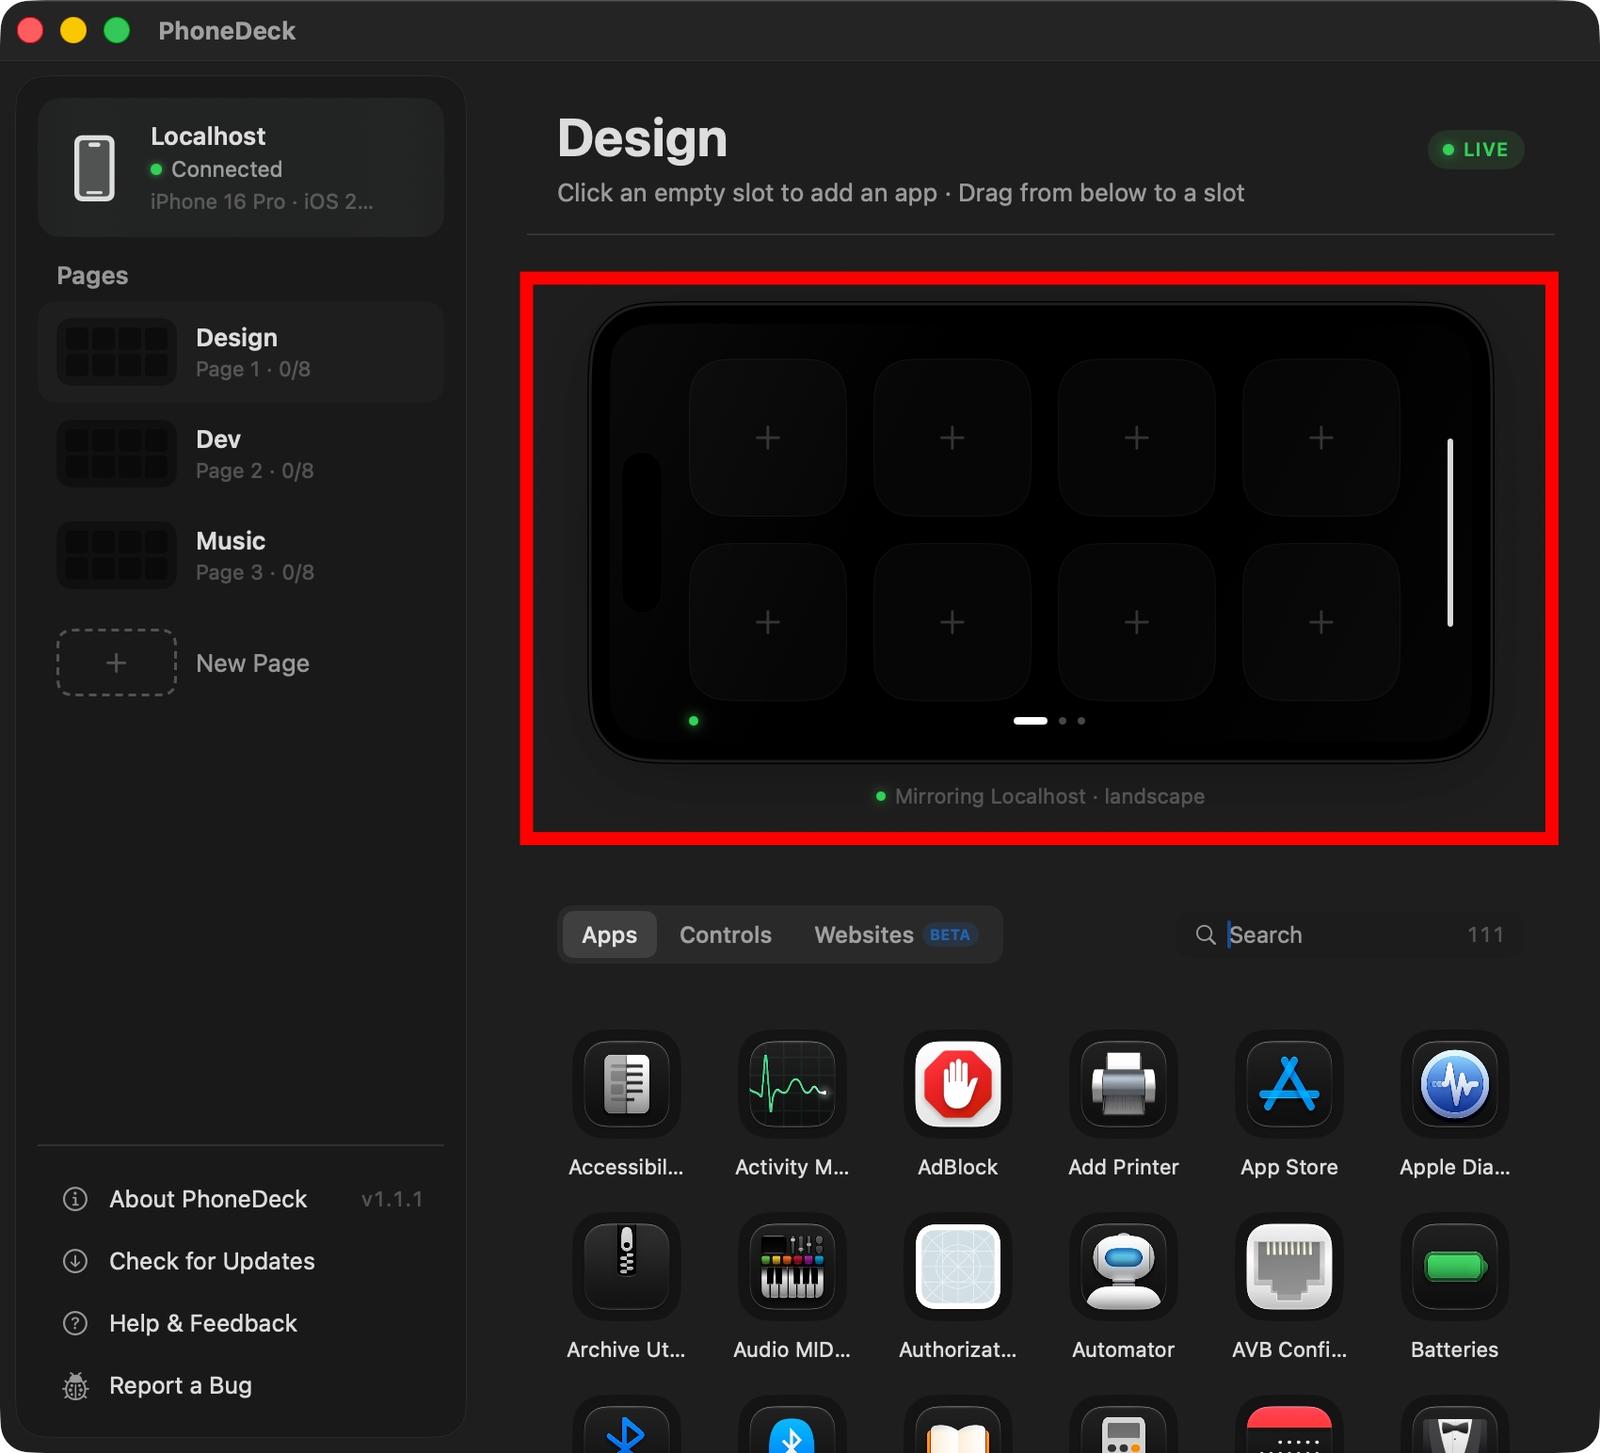The image size is (1600, 1453).
Task: Click the magnifying glass search icon
Action: [x=1206, y=935]
